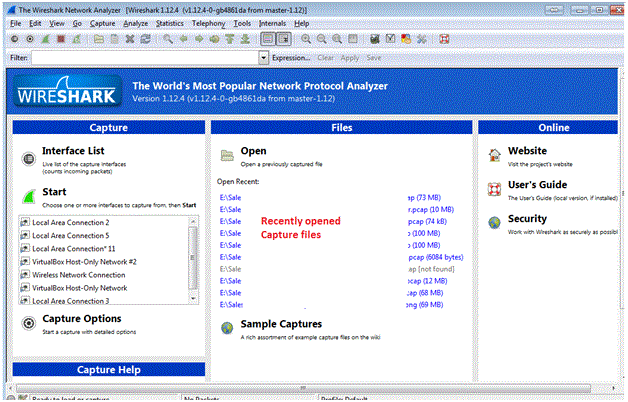Visit the project Website link
This screenshot has height=402, width=628.
click(527, 151)
